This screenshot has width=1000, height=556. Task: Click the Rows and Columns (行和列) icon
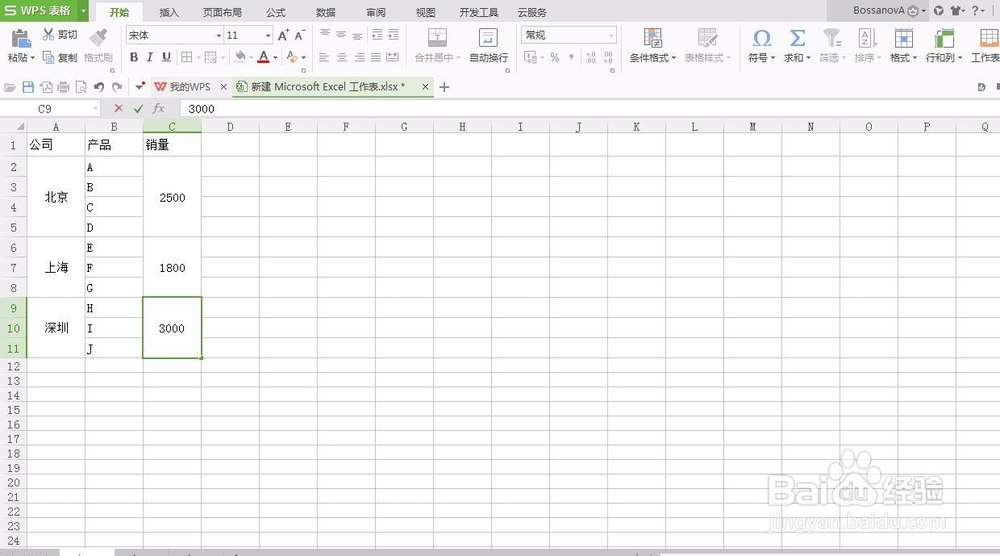click(944, 38)
